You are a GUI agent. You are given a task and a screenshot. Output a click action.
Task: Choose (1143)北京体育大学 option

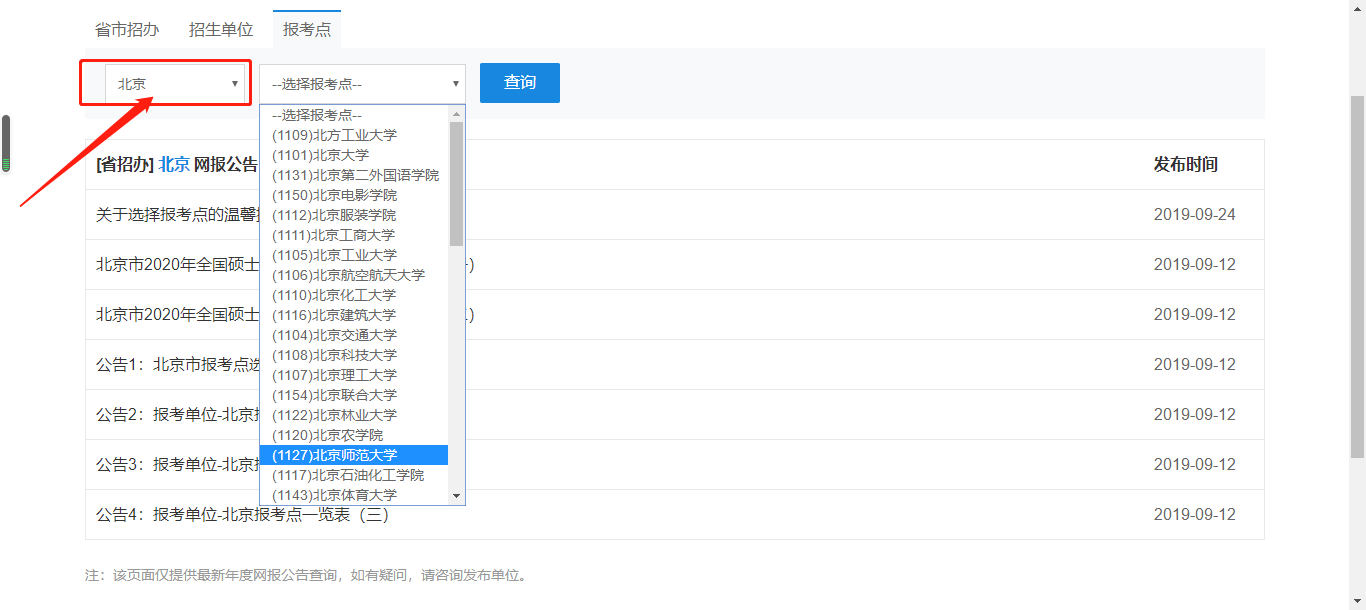click(354, 495)
